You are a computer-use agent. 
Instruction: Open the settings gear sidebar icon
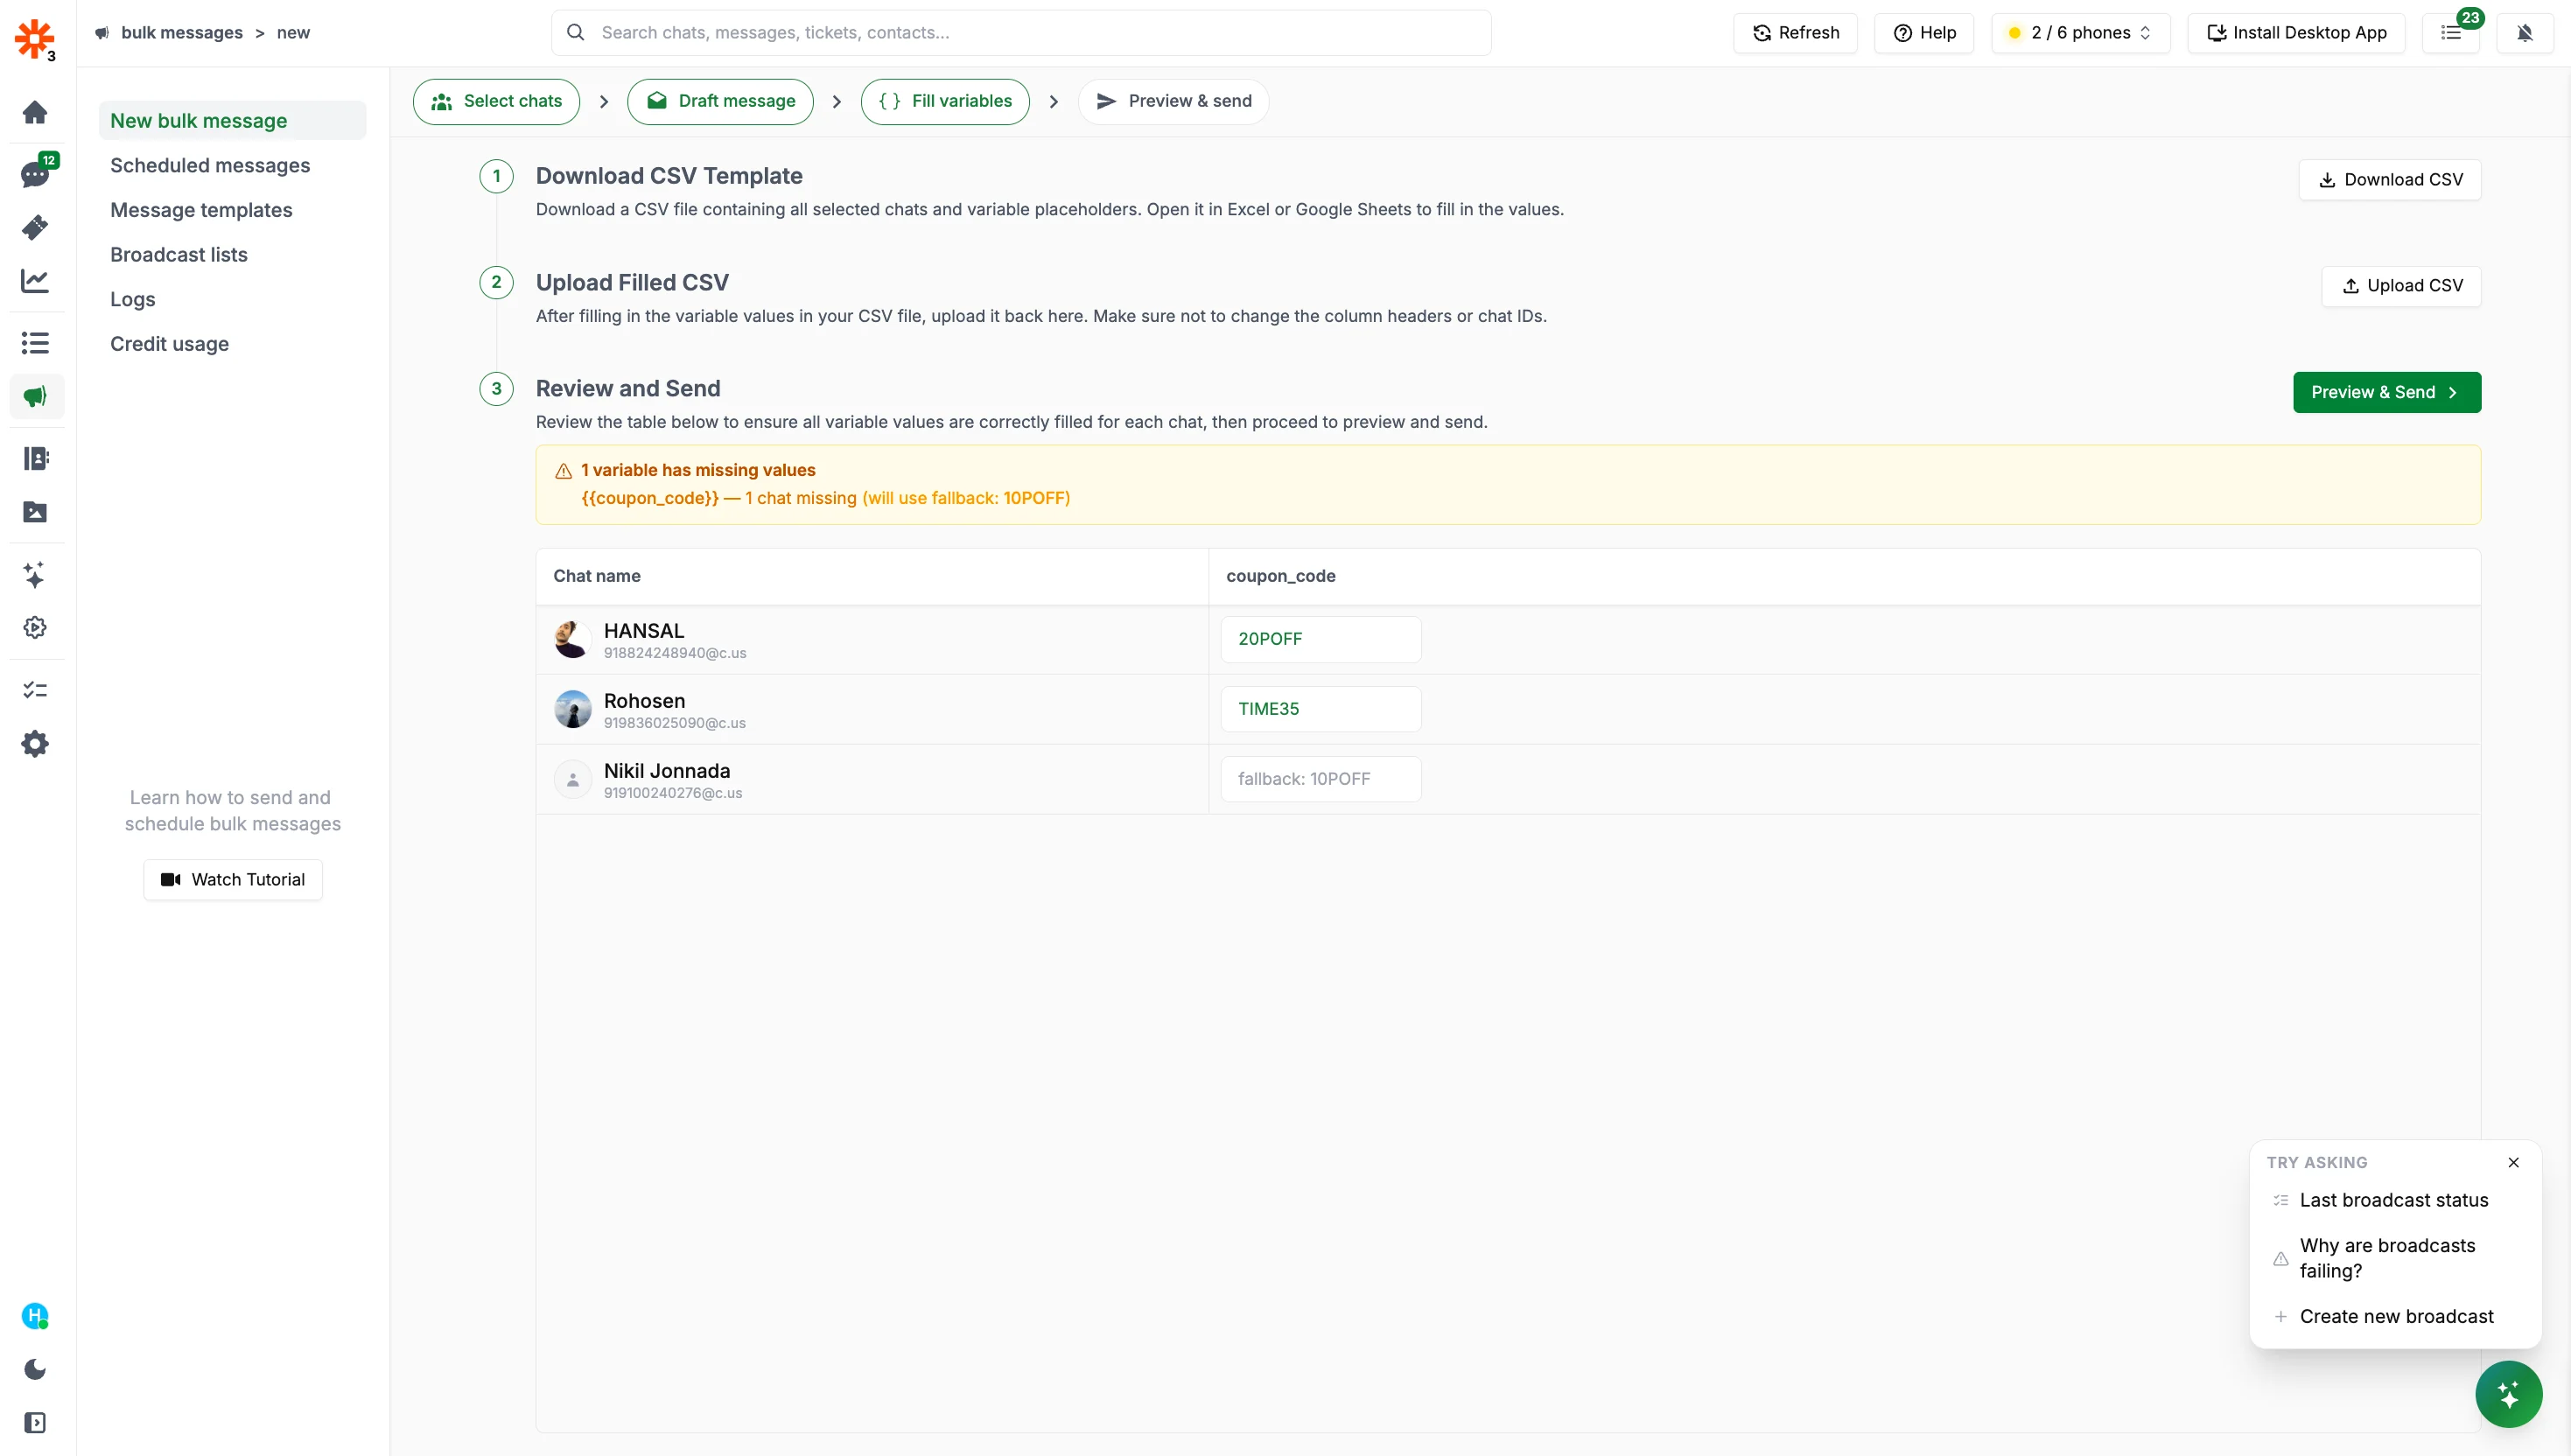coord(35,743)
